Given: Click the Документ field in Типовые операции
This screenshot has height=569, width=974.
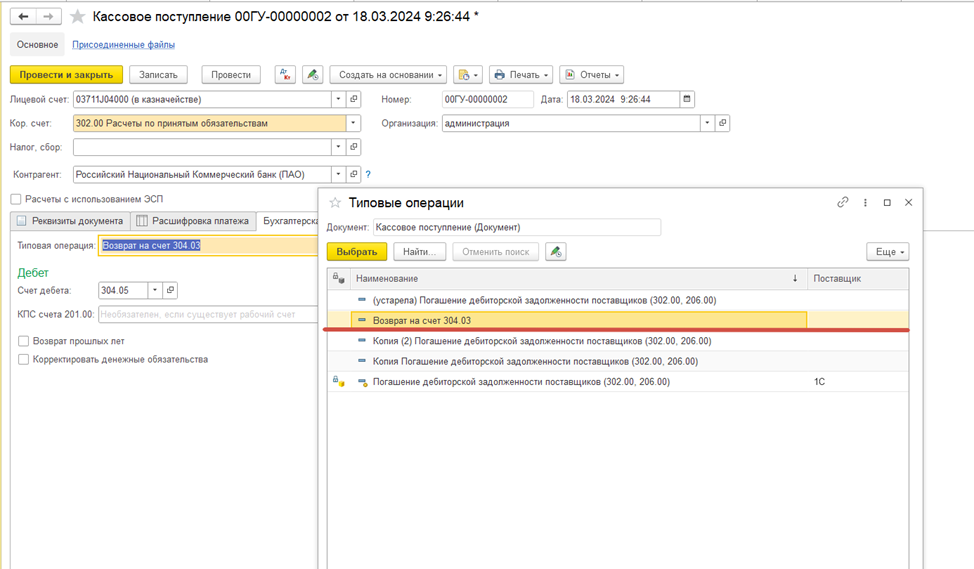Looking at the screenshot, I should (517, 227).
